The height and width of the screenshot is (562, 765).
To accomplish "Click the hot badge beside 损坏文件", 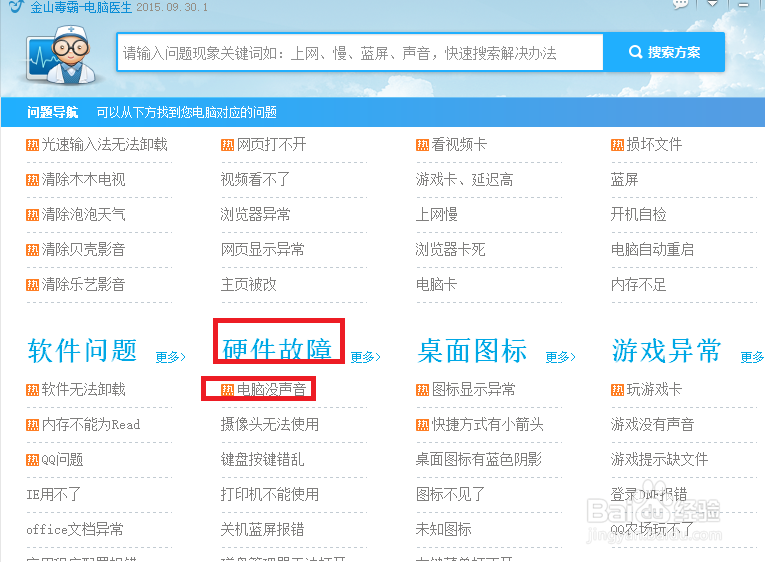I will pos(618,145).
